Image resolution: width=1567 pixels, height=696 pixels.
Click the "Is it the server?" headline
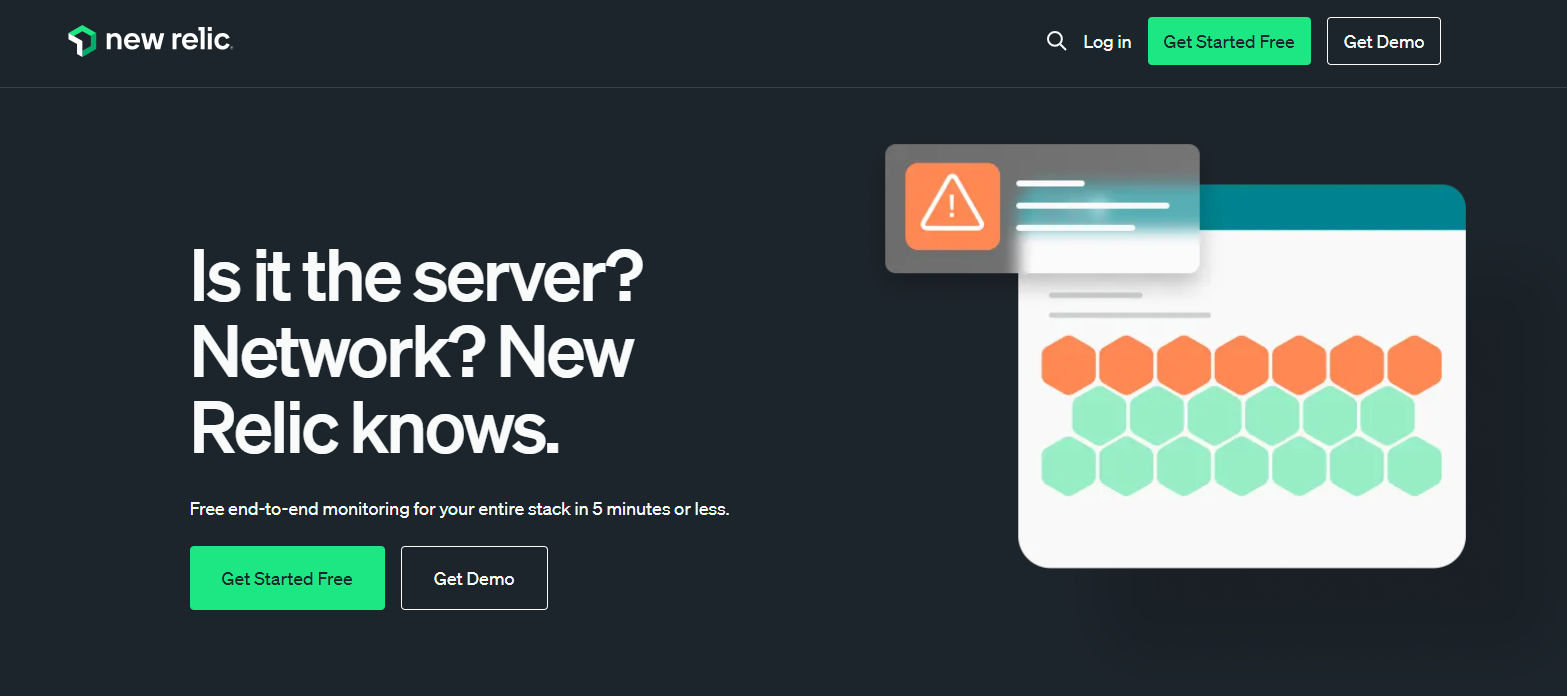pyautogui.click(x=416, y=278)
